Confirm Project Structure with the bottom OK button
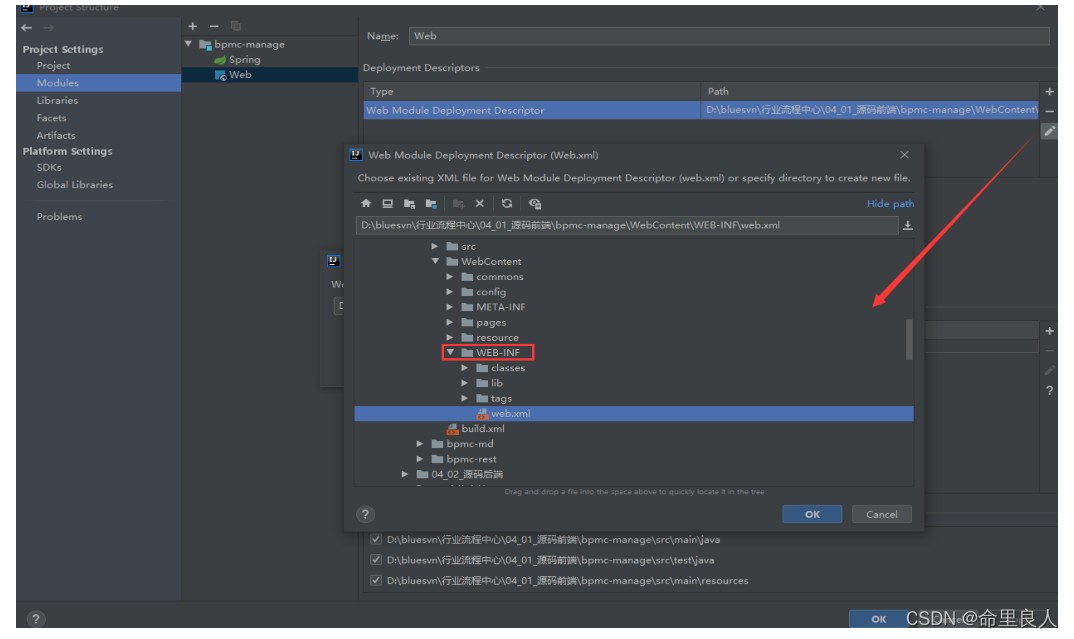This screenshot has width=1074, height=639. [x=879, y=619]
